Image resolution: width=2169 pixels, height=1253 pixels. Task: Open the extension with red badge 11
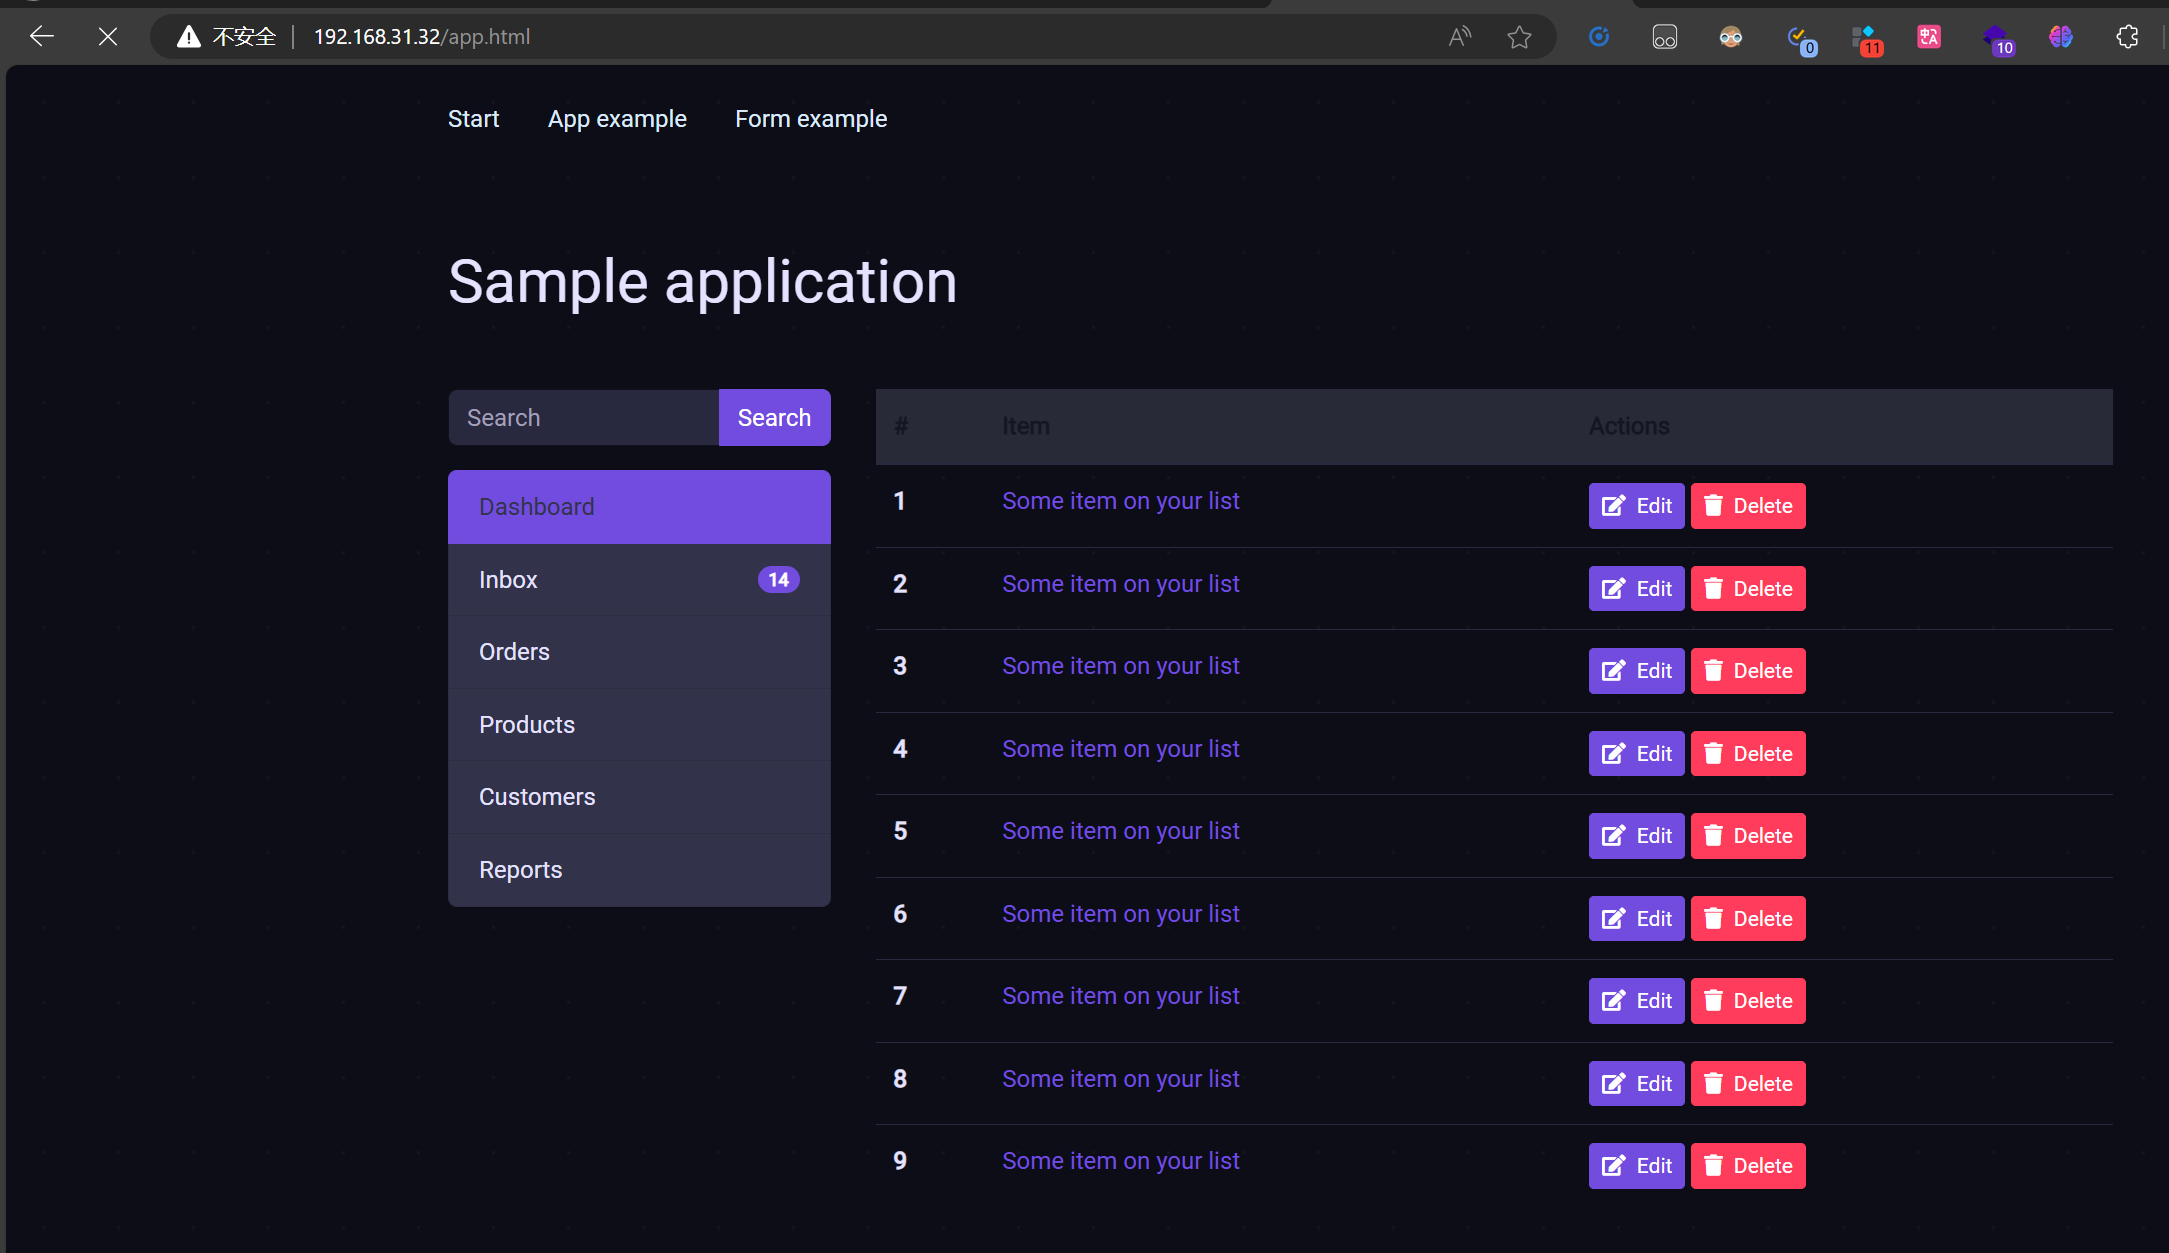point(1866,39)
